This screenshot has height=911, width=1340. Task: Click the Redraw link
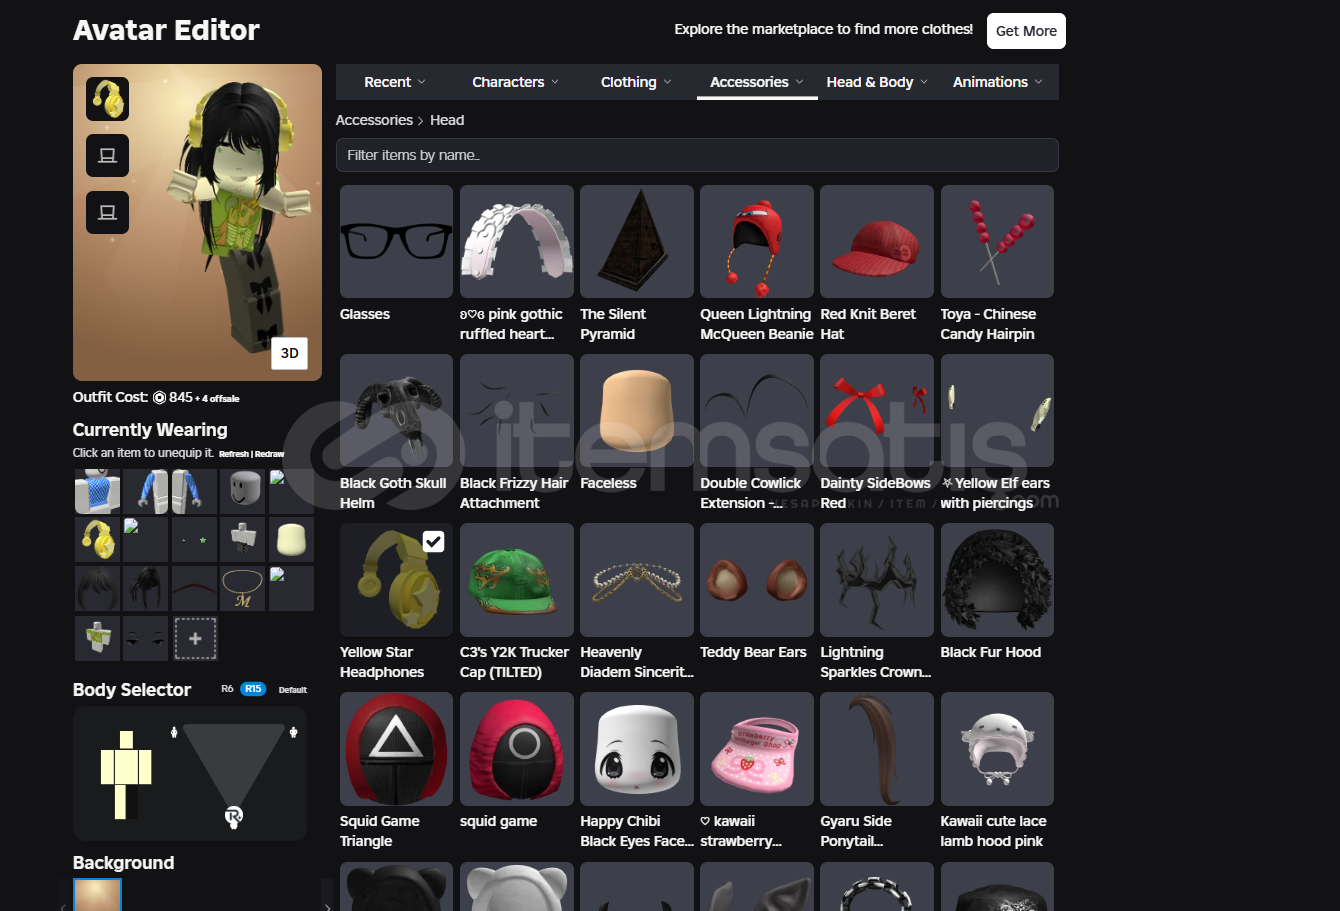[x=269, y=454]
